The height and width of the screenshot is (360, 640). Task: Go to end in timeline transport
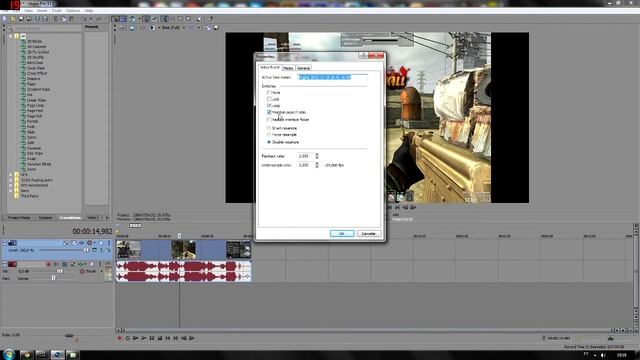tap(176, 338)
